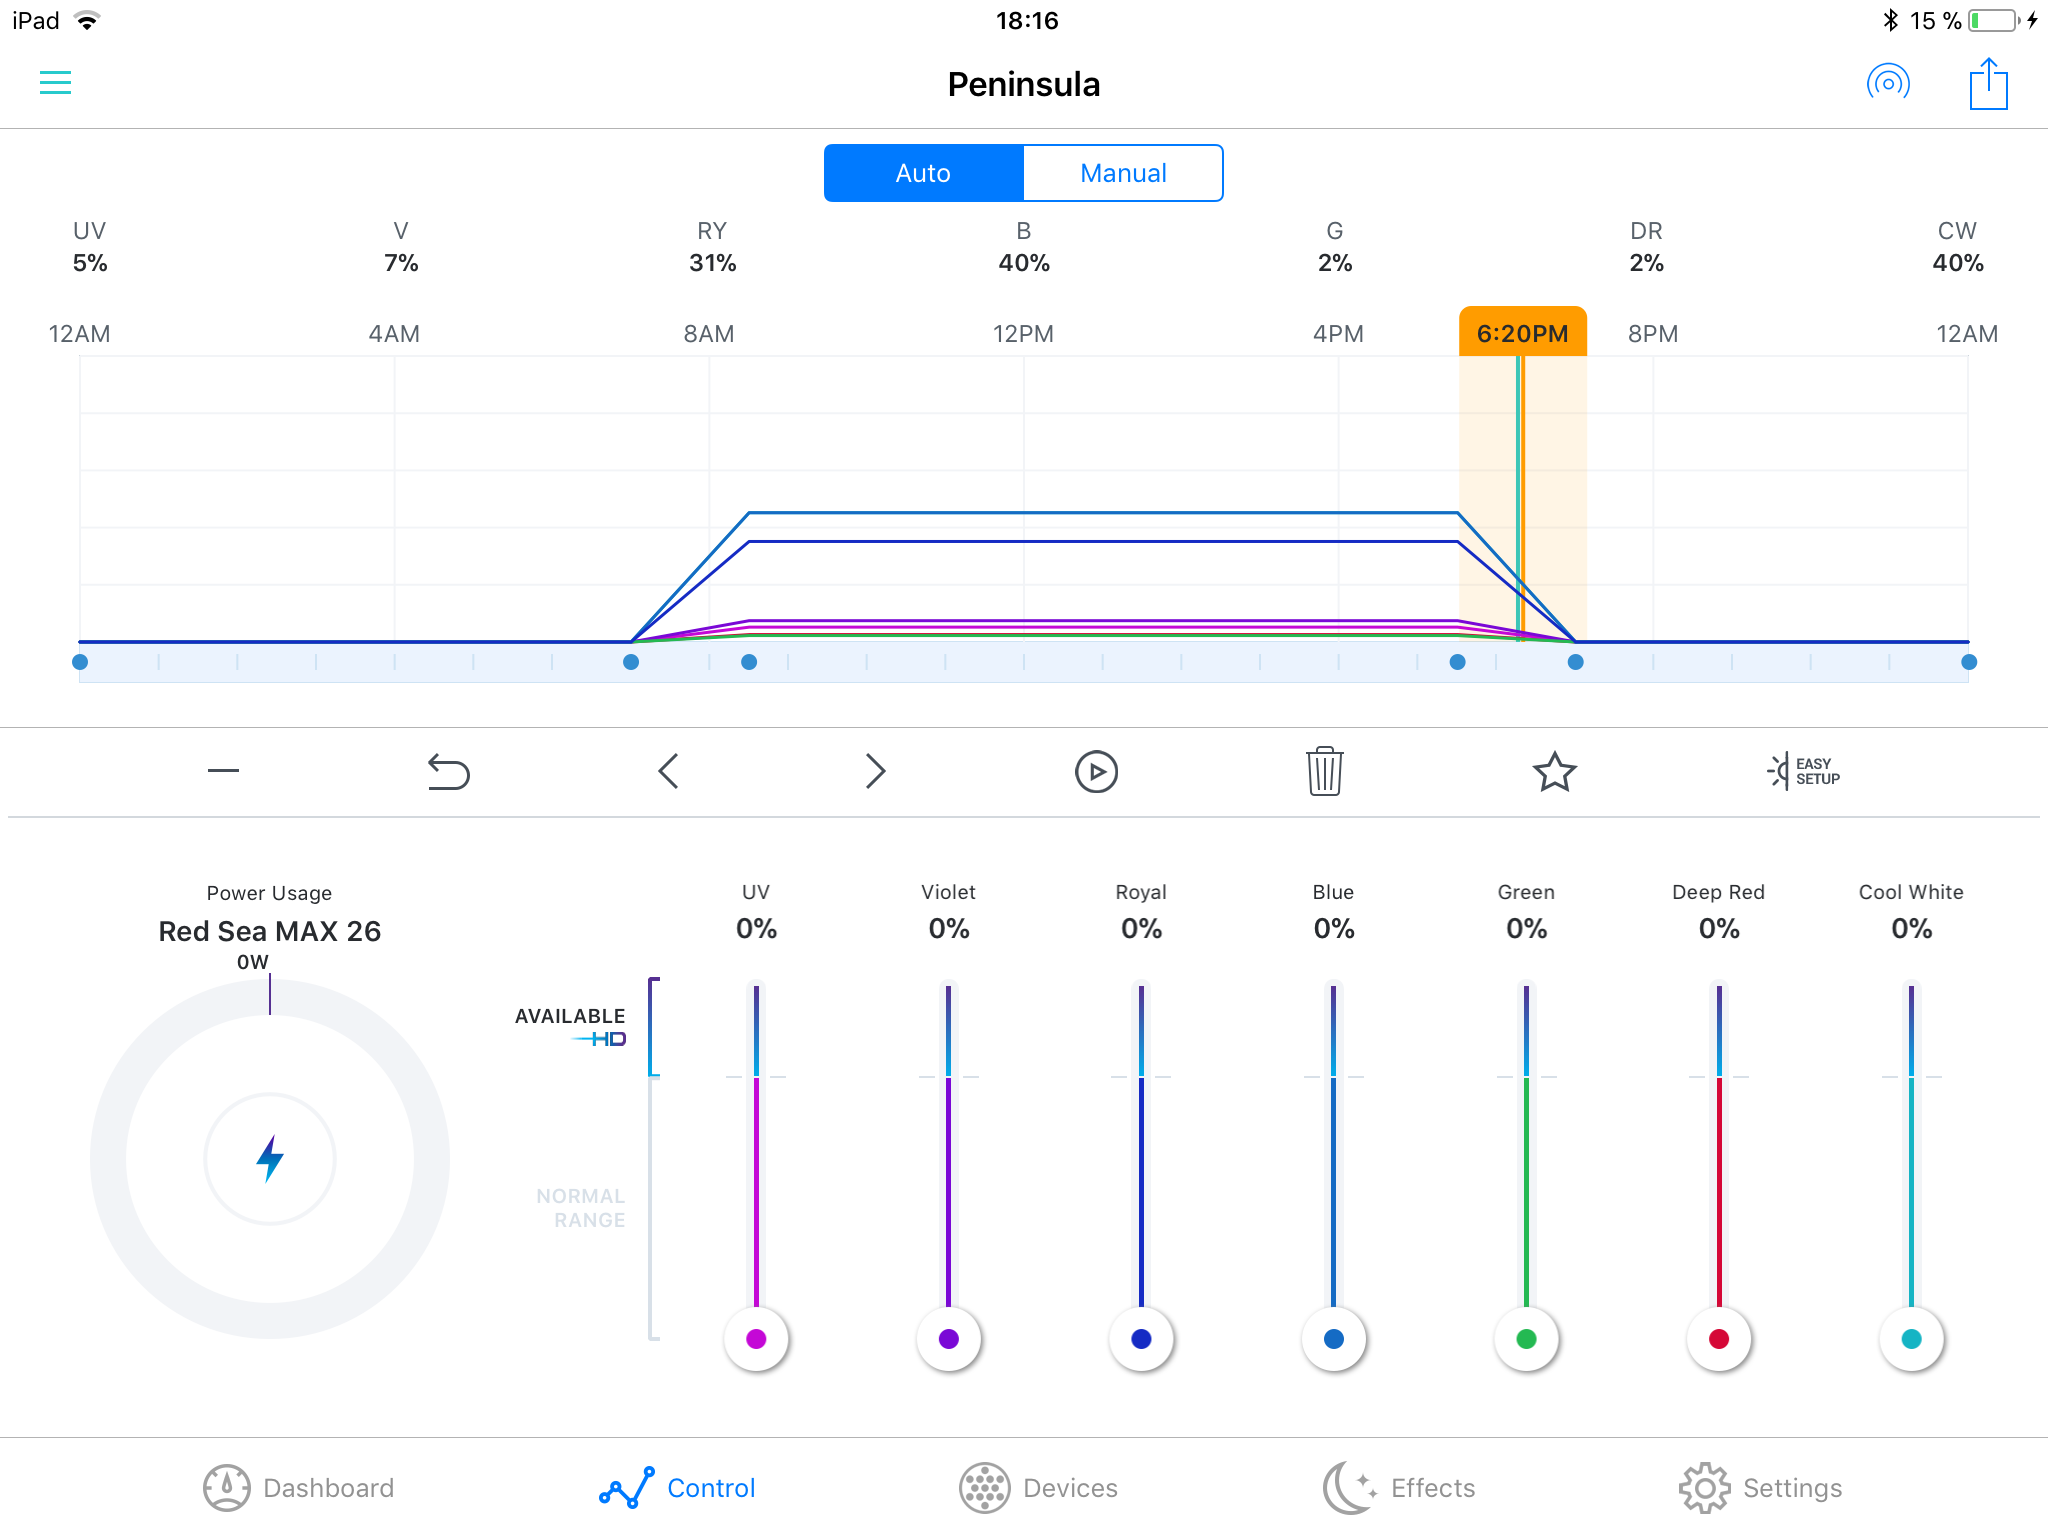Go to Dashboard tab

click(x=298, y=1488)
